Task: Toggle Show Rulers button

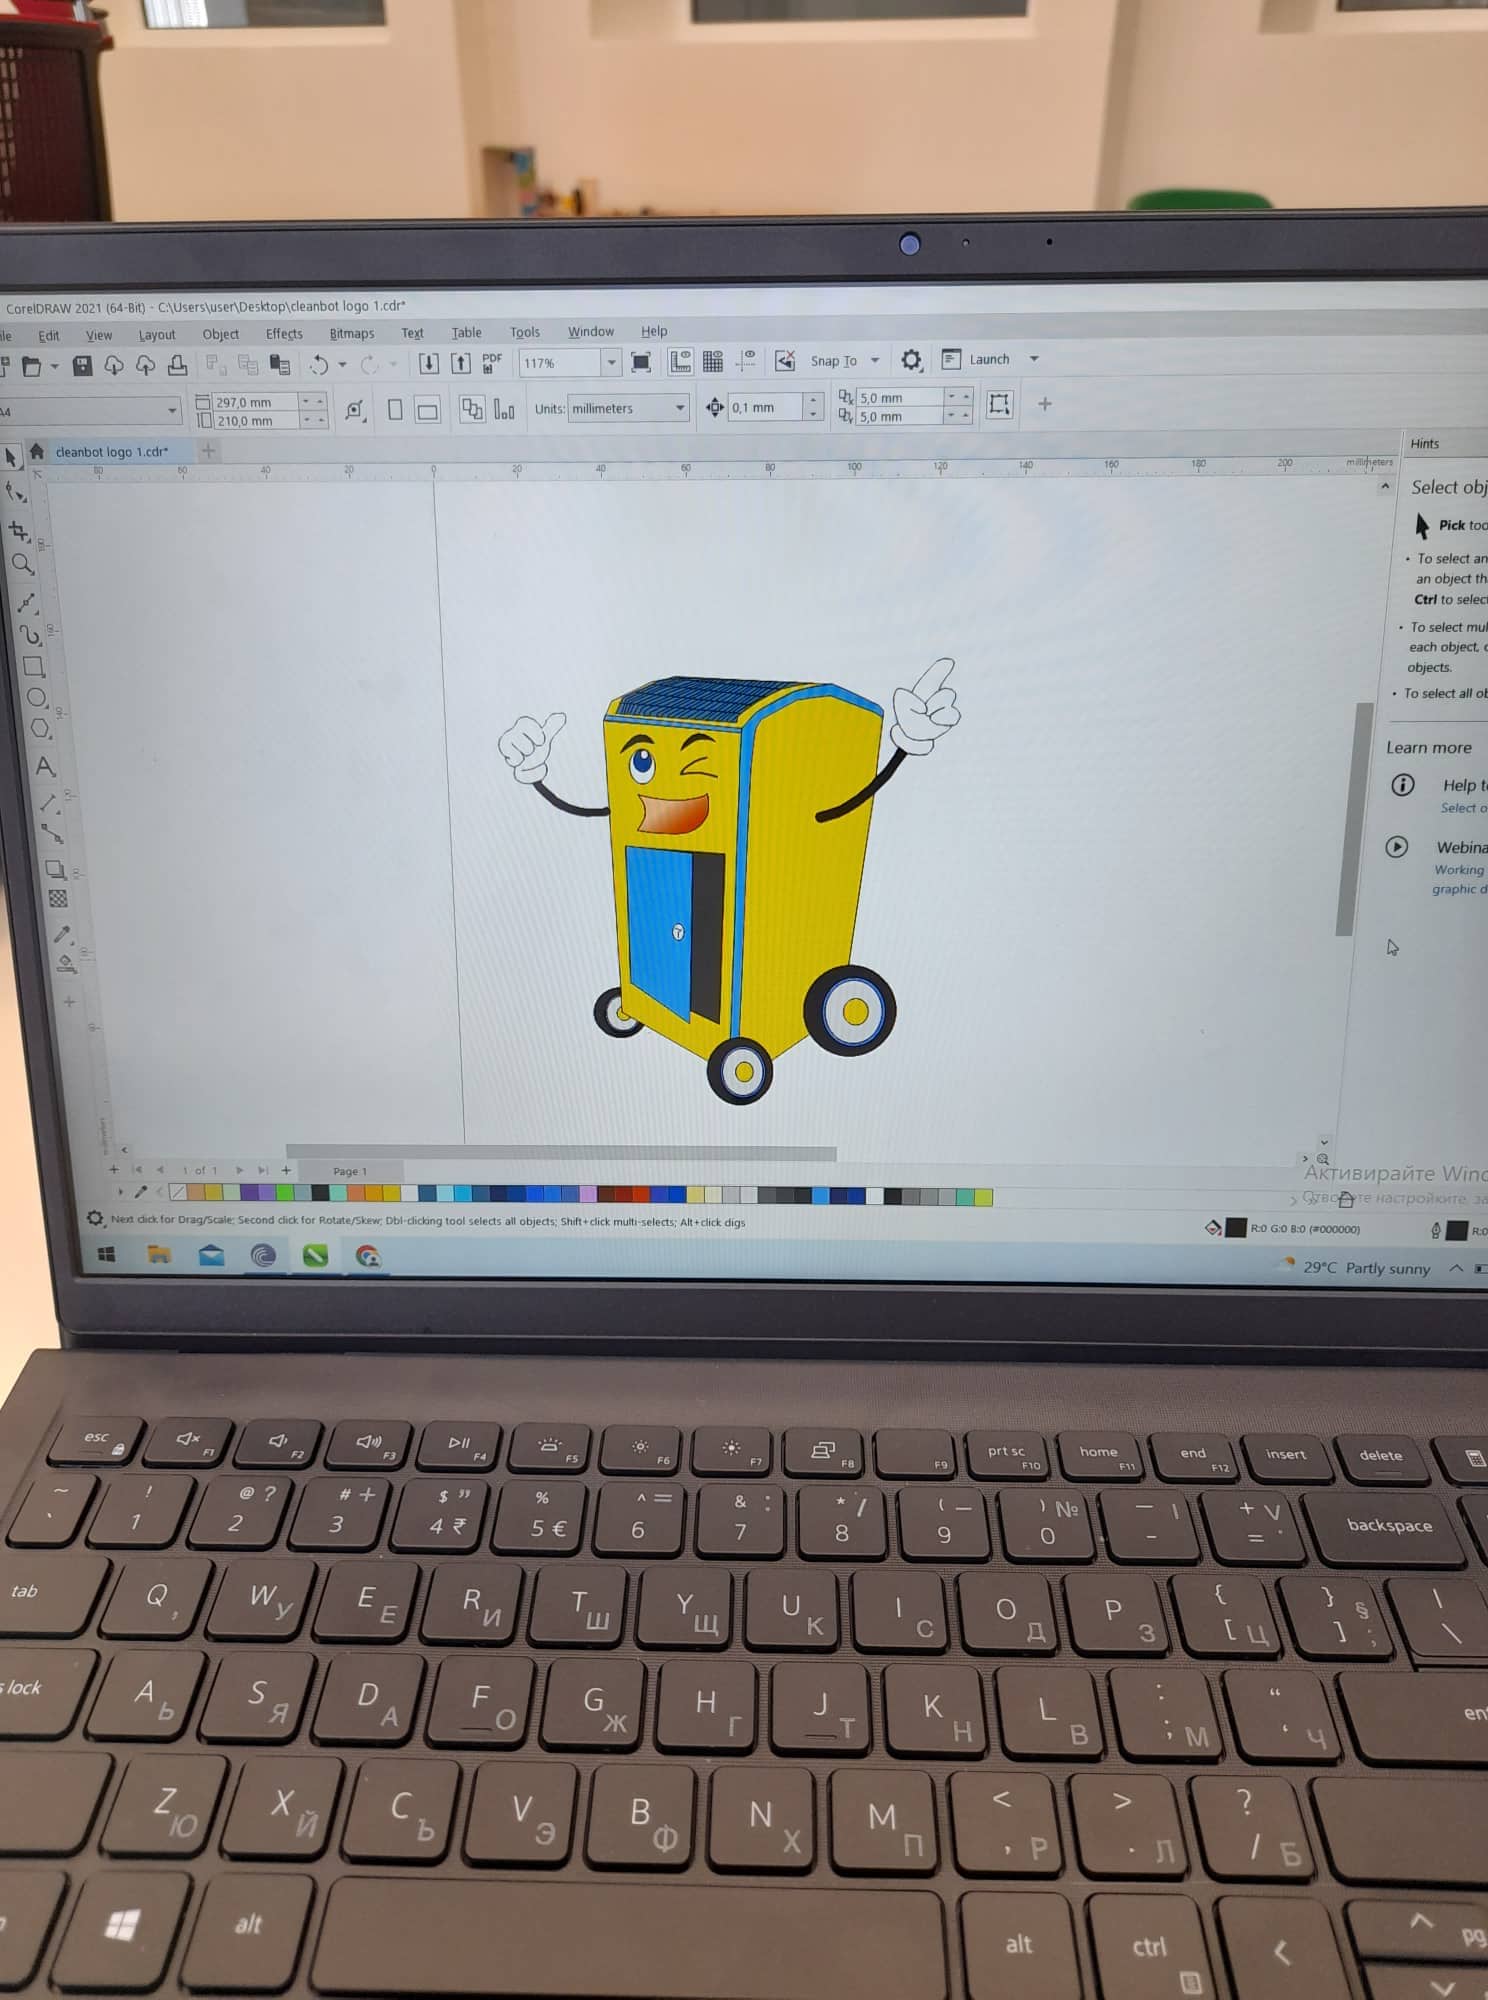Action: 680,361
